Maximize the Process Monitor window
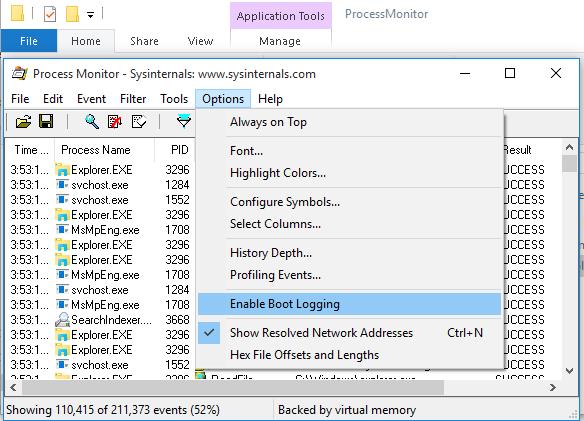Screen dimensions: 584x421 click(x=510, y=73)
